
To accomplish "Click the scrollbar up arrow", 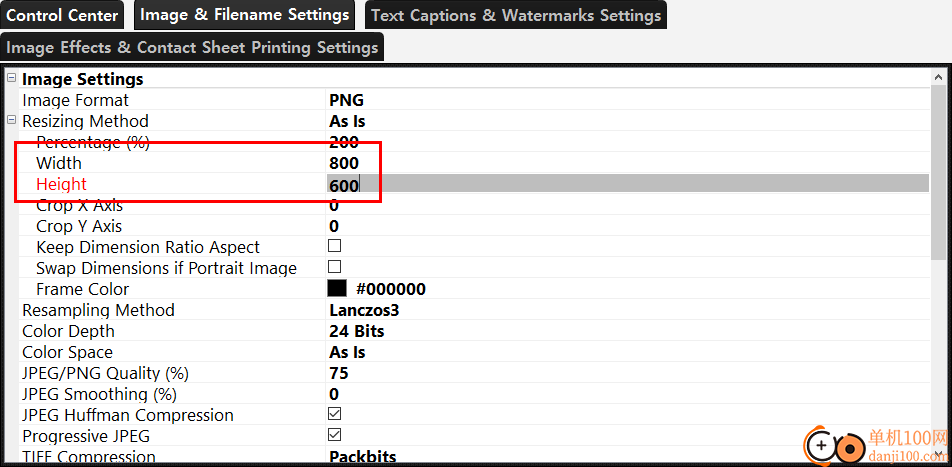I will click(x=940, y=80).
